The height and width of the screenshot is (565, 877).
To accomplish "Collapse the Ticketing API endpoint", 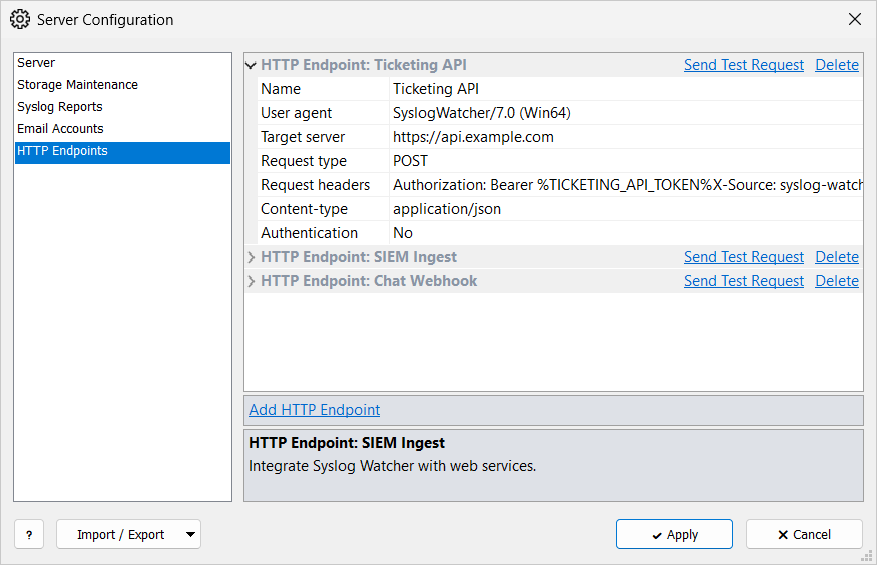I will pyautogui.click(x=251, y=65).
